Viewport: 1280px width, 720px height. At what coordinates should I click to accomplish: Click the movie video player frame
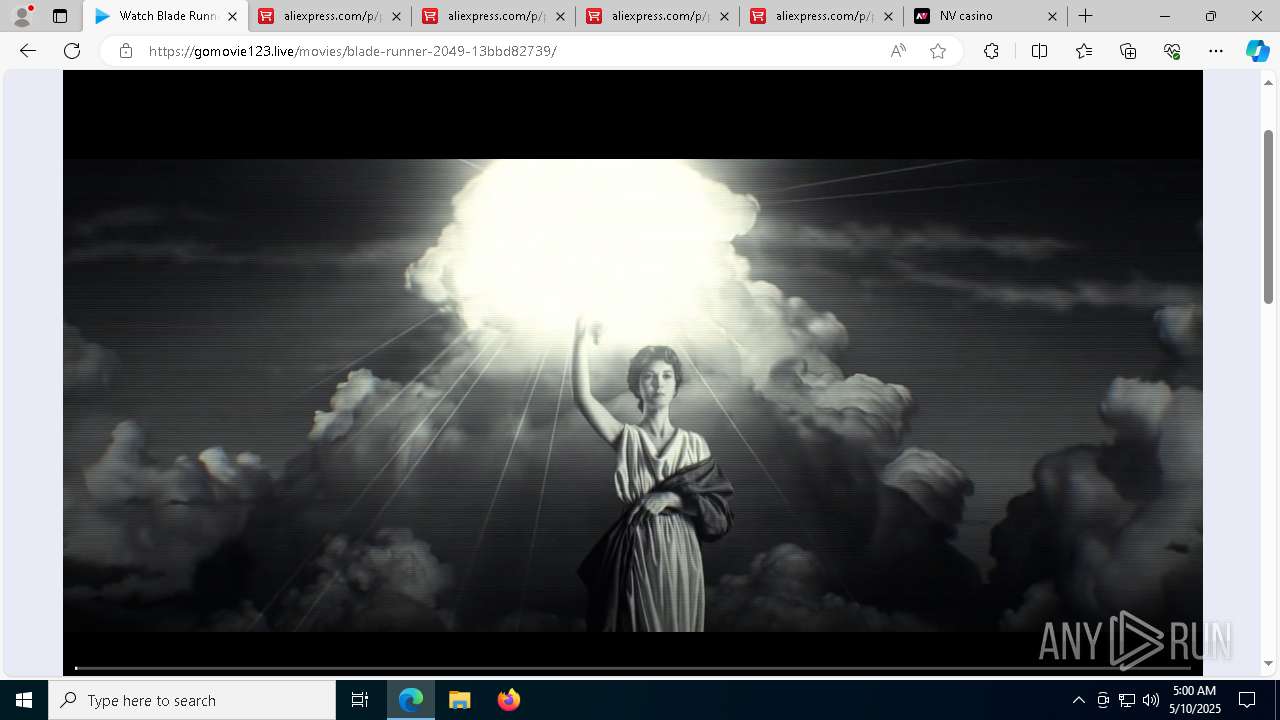[x=632, y=373]
